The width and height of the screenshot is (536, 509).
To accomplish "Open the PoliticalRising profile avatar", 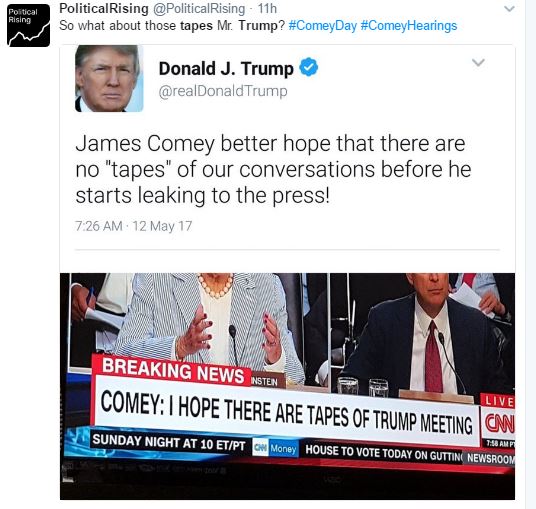I will click(28, 25).
